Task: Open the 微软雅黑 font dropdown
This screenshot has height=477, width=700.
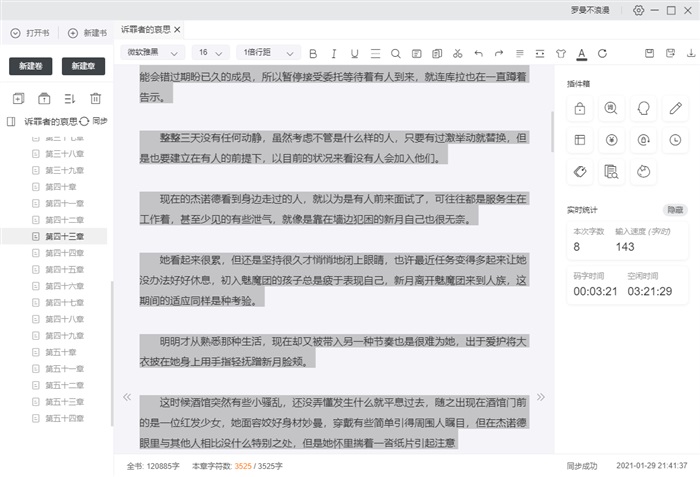Action: point(153,53)
